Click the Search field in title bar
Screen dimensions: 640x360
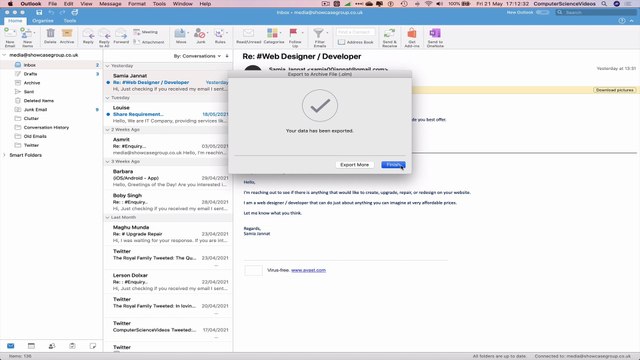pyautogui.click(x=596, y=12)
